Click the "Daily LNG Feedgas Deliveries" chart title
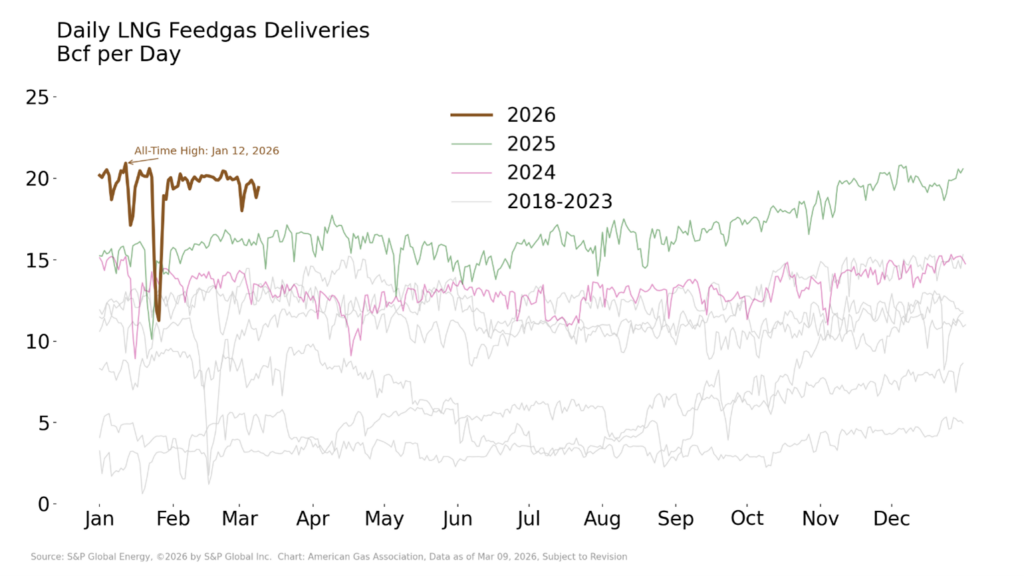This screenshot has width=1024, height=576. pos(213,31)
